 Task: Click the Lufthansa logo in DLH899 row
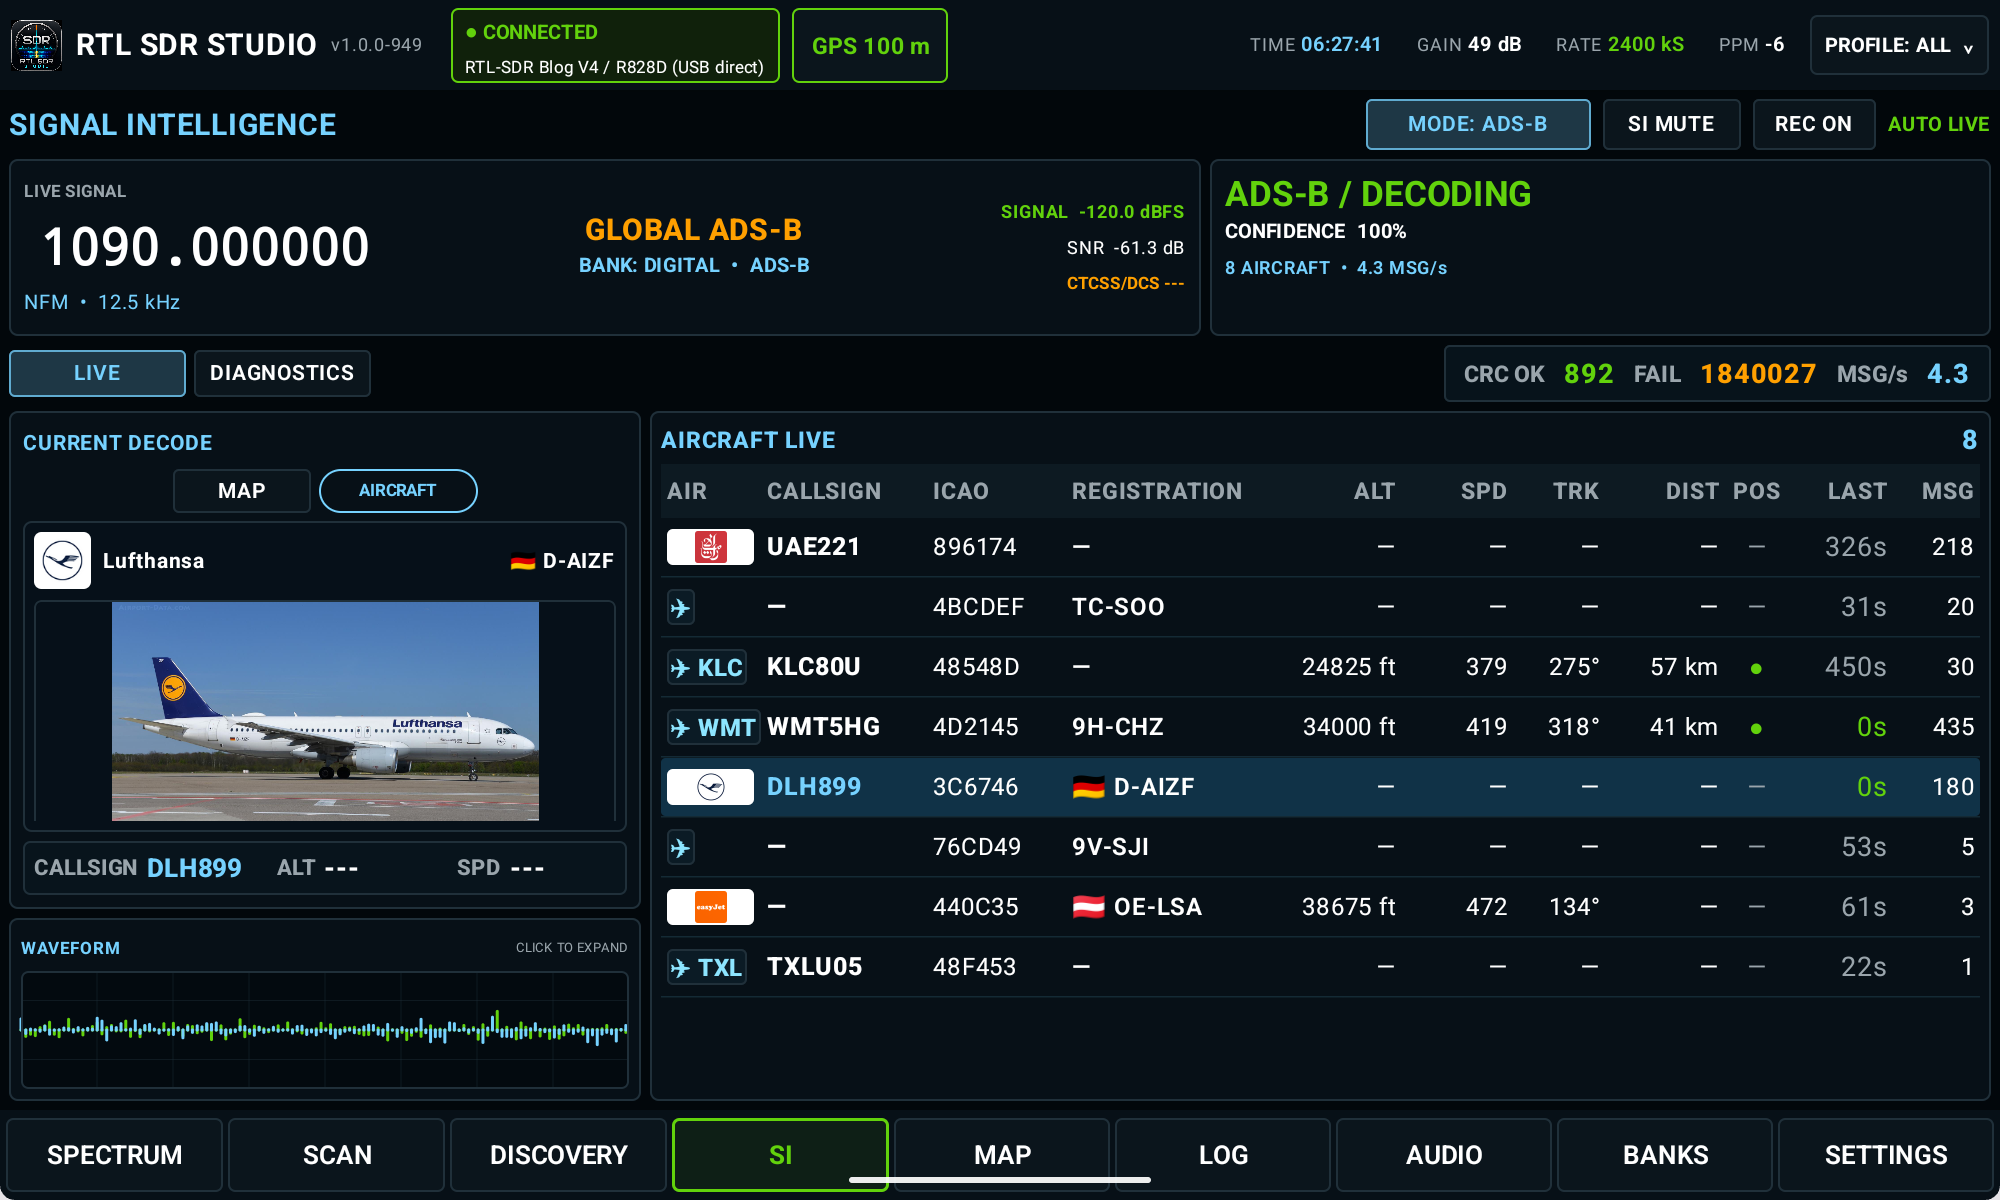pos(710,787)
